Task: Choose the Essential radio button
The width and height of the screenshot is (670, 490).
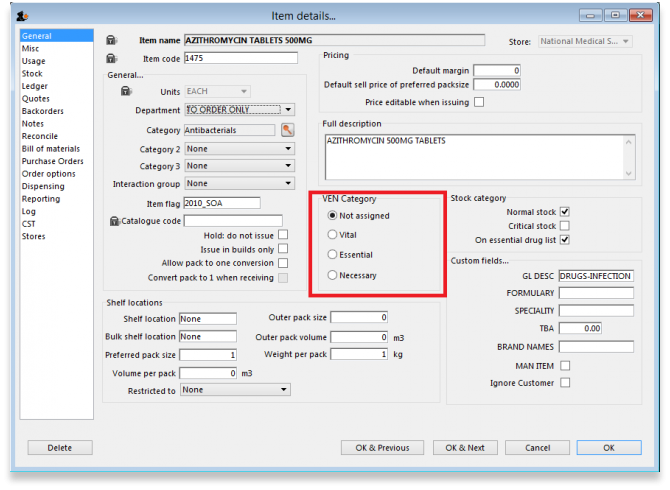Action: pyautogui.click(x=333, y=255)
